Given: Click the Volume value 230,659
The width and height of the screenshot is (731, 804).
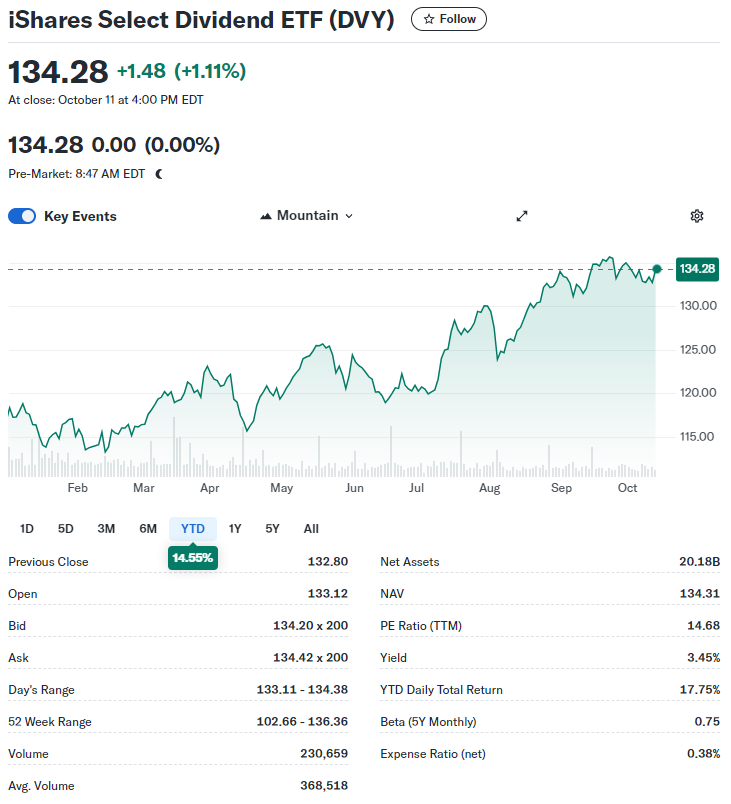Looking at the screenshot, I should click(x=324, y=754).
